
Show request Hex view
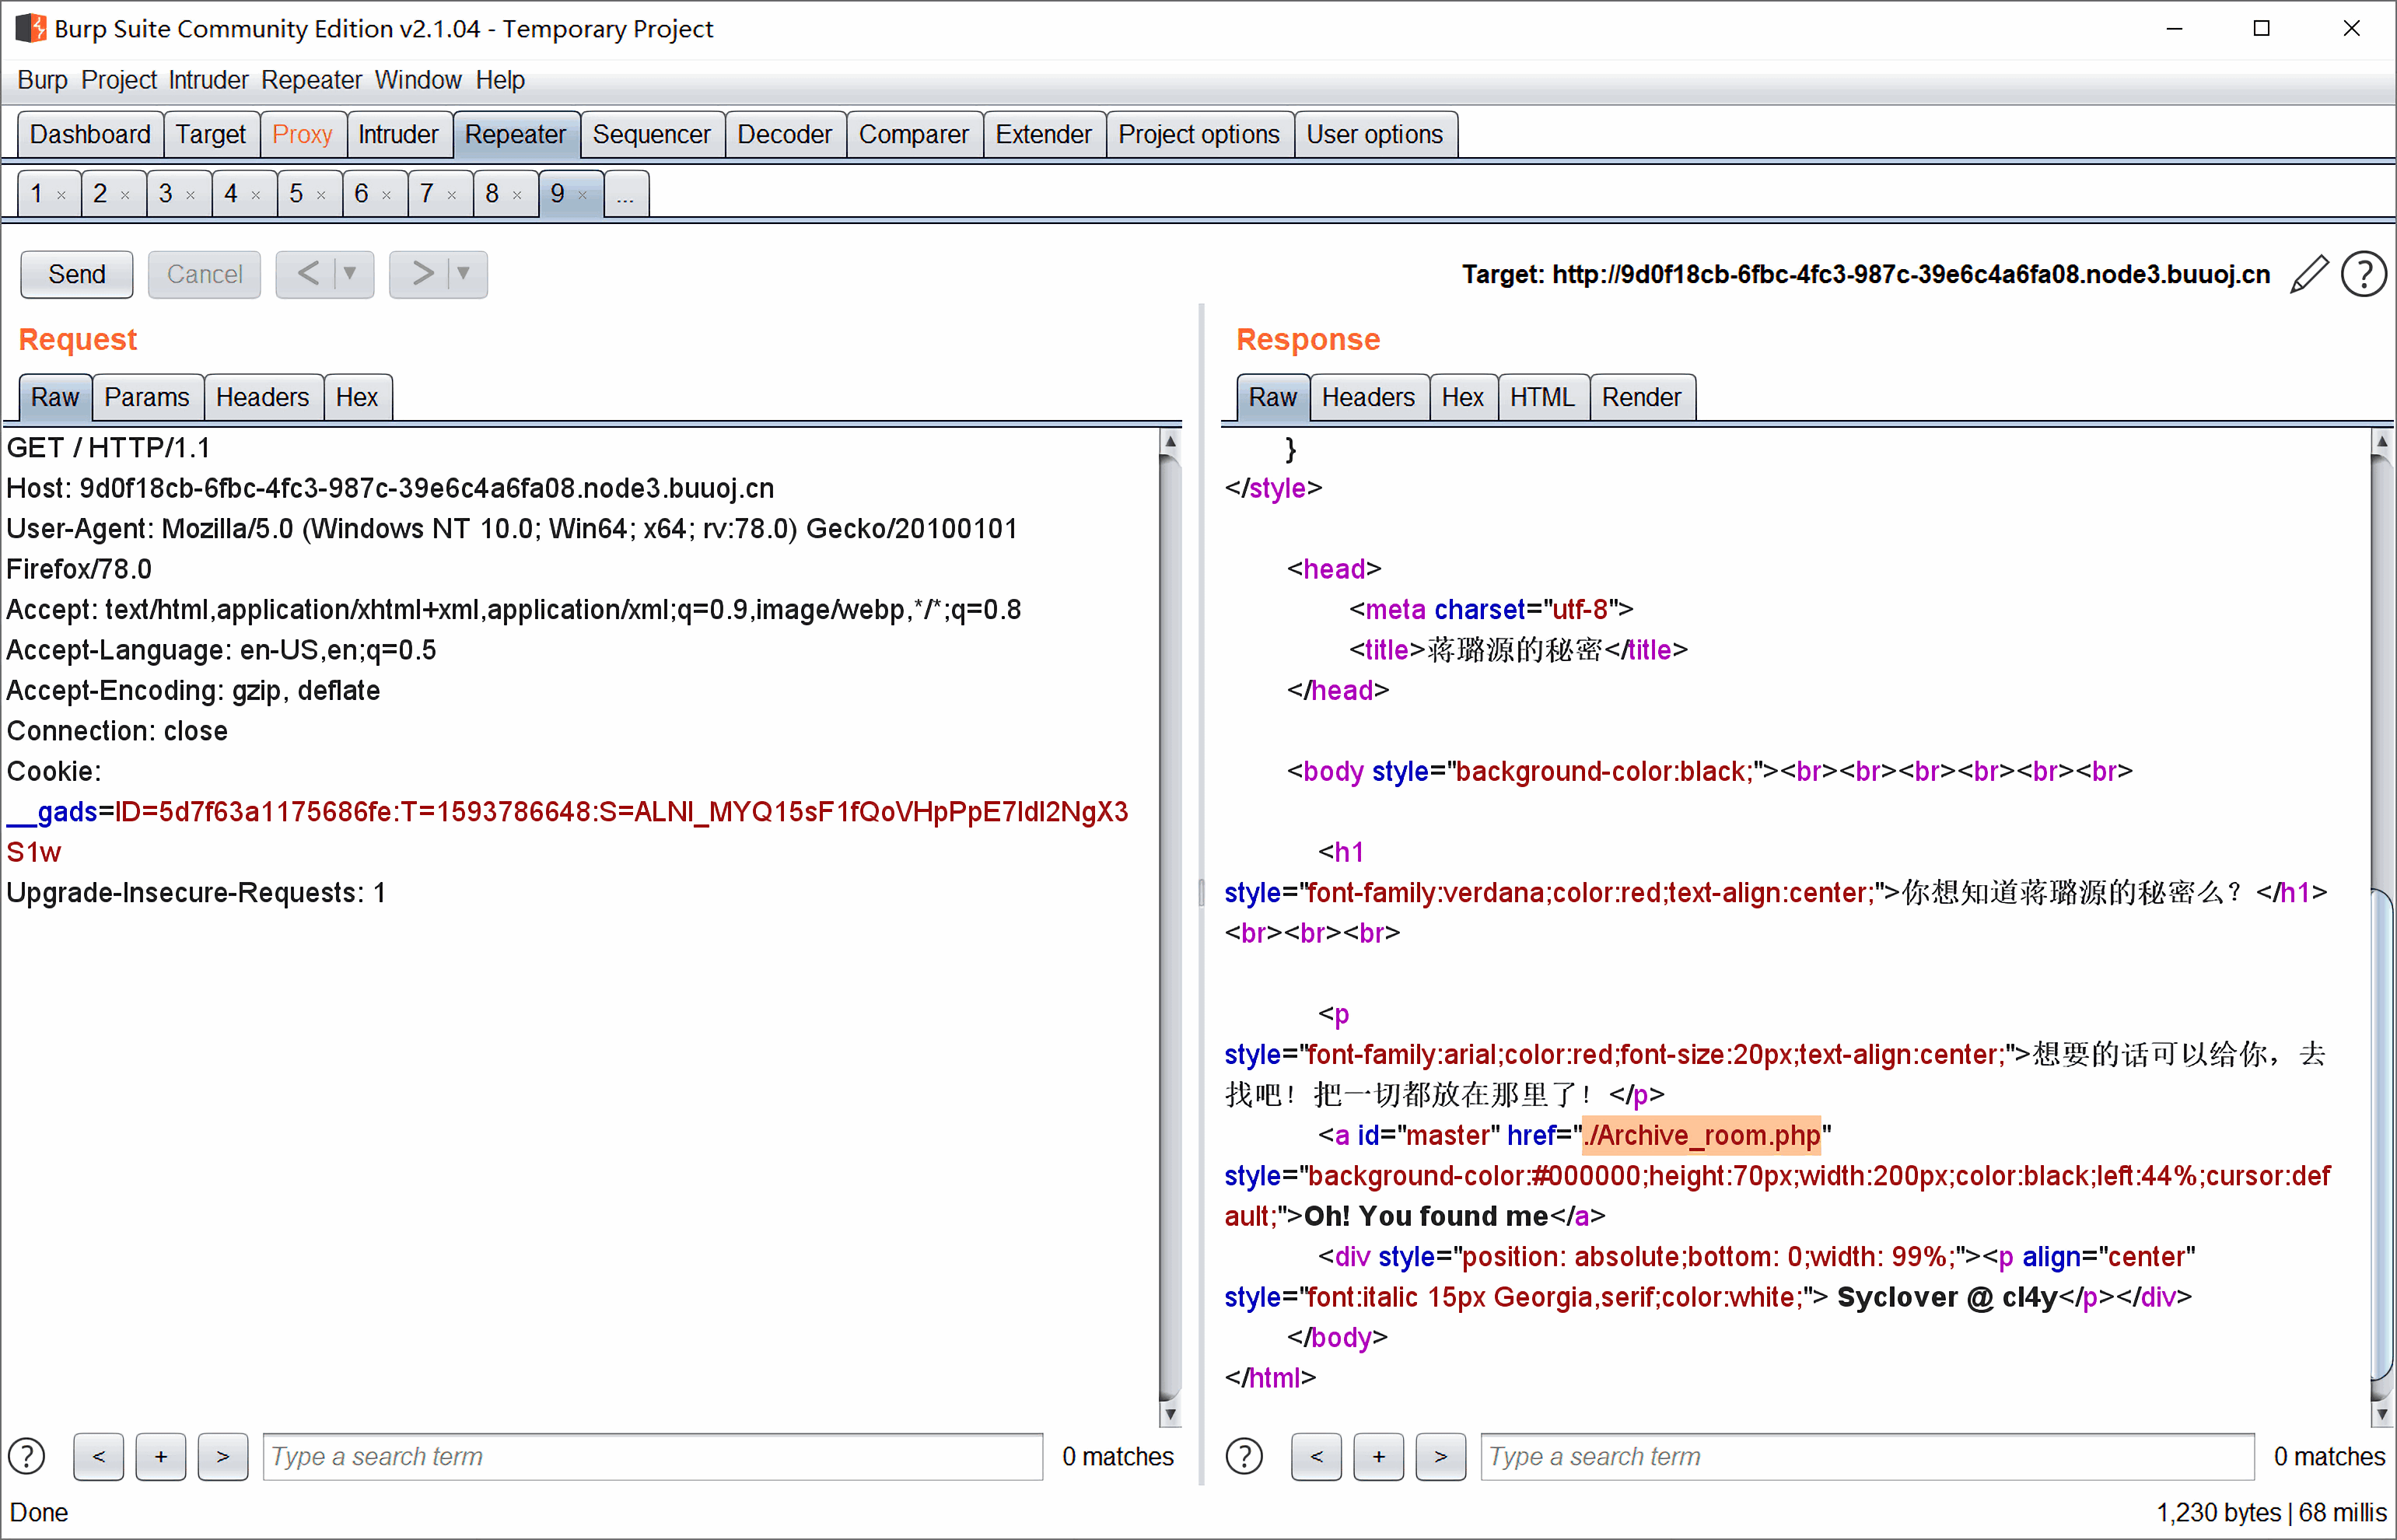coord(357,398)
